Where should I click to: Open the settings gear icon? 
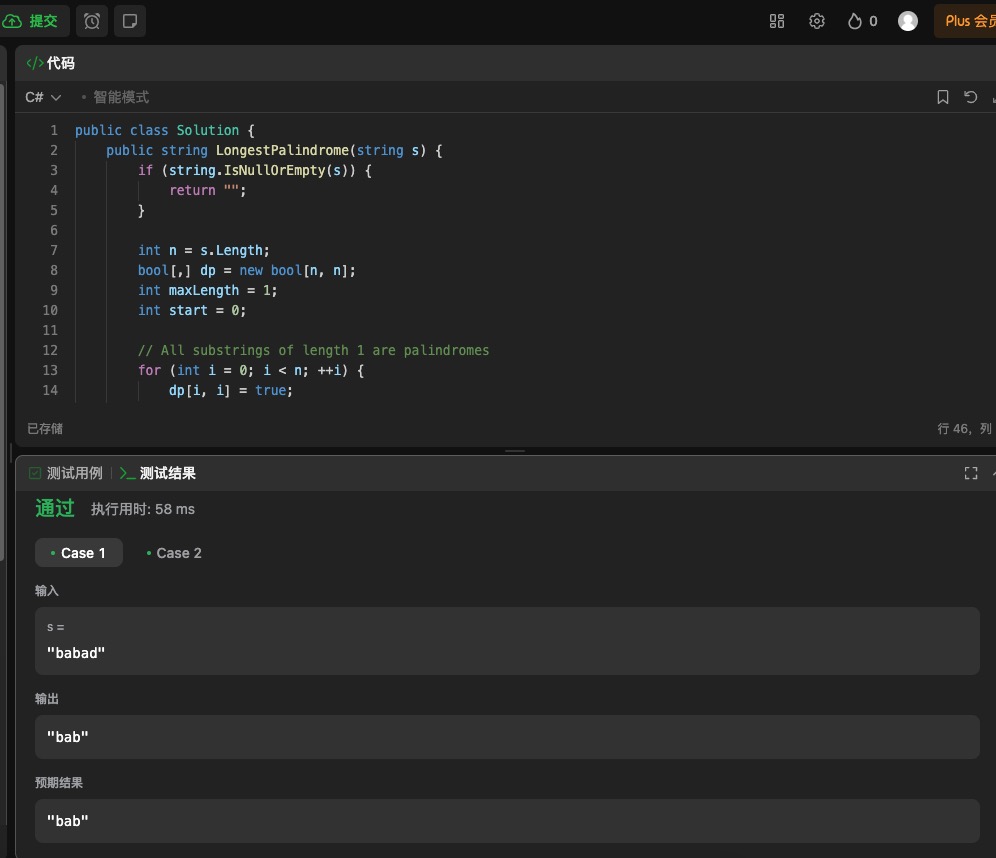point(817,21)
